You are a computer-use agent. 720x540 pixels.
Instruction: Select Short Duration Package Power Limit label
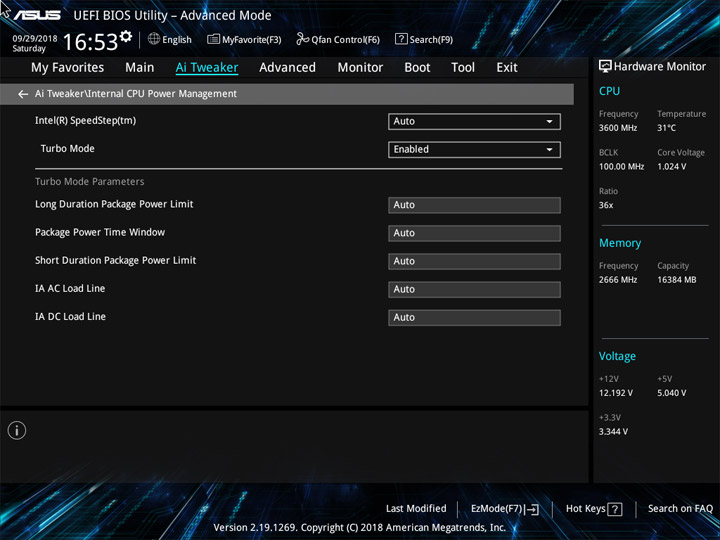tap(115, 260)
